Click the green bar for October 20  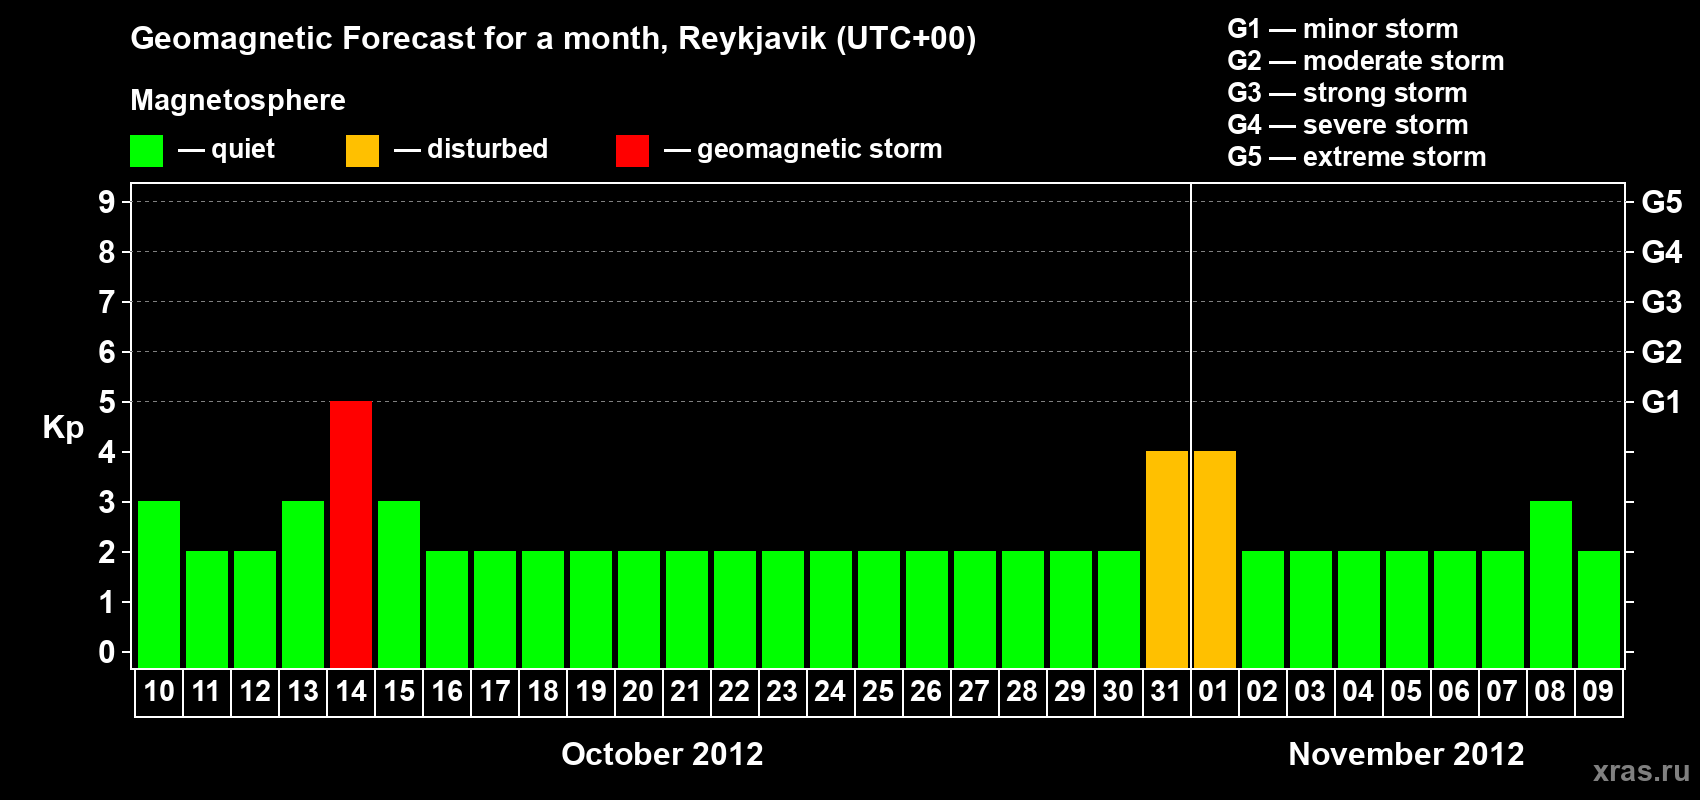point(639,609)
